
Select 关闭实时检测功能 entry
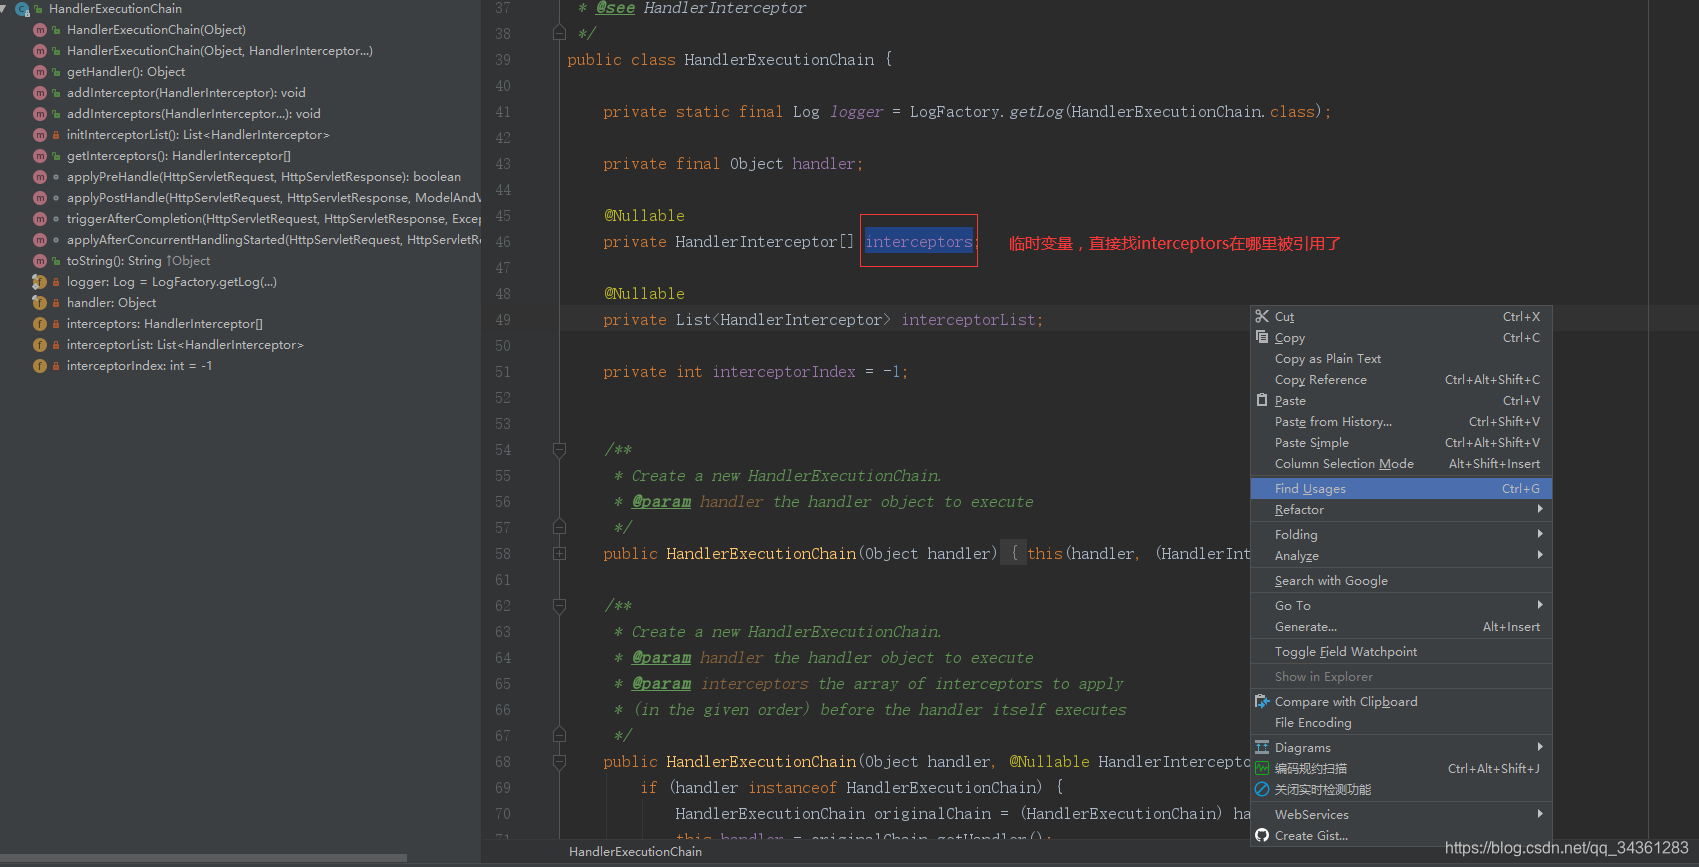point(1401,790)
